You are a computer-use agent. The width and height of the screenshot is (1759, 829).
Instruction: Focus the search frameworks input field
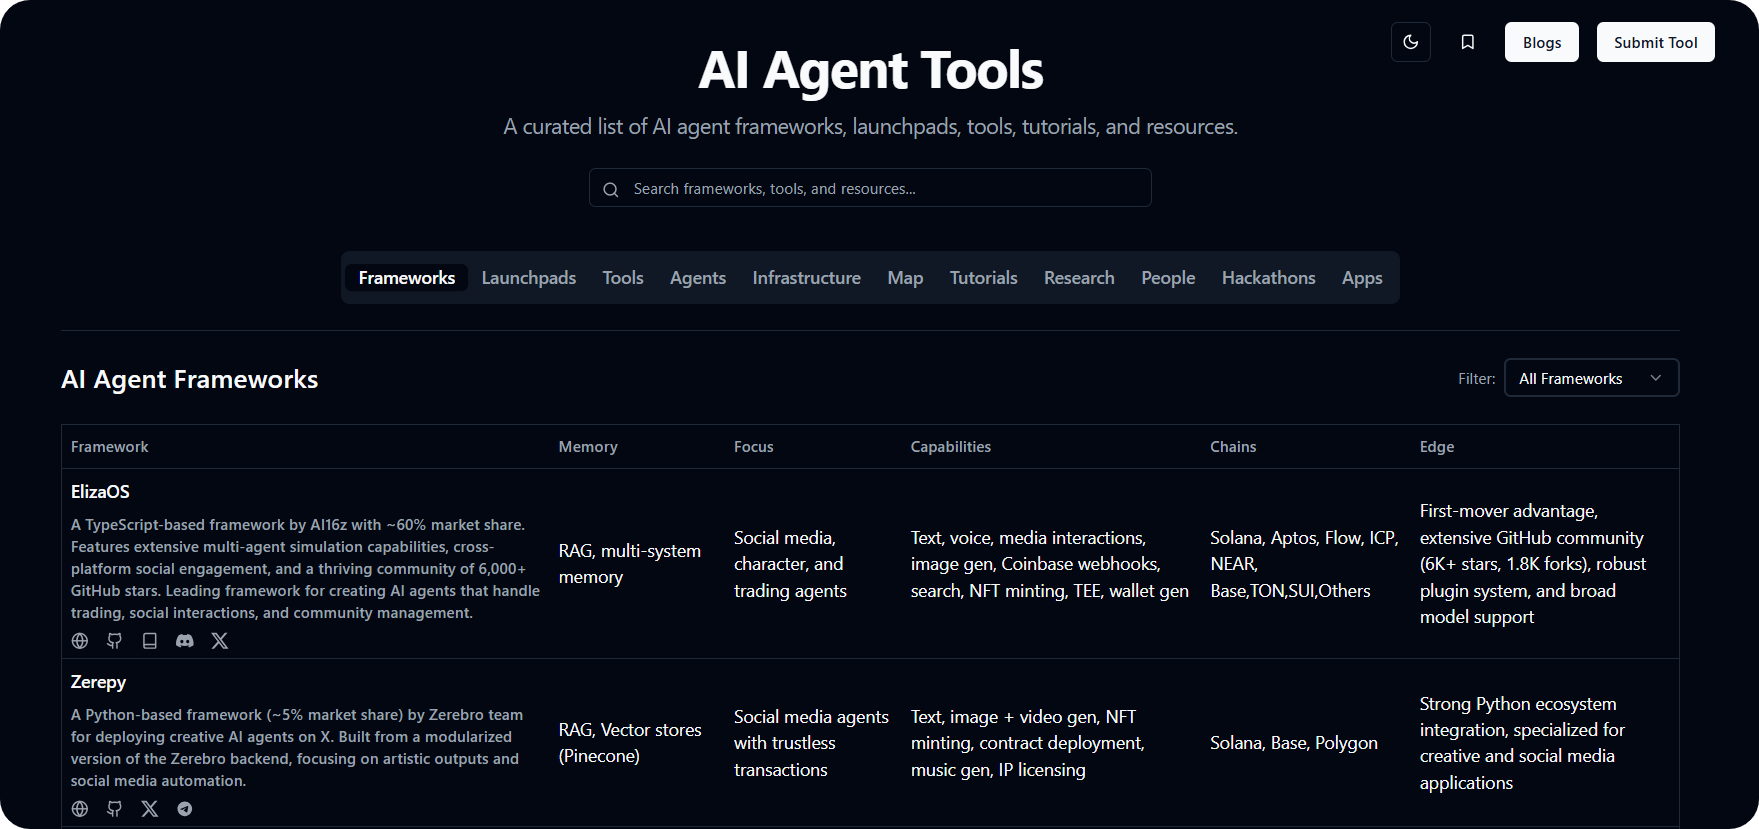point(870,188)
